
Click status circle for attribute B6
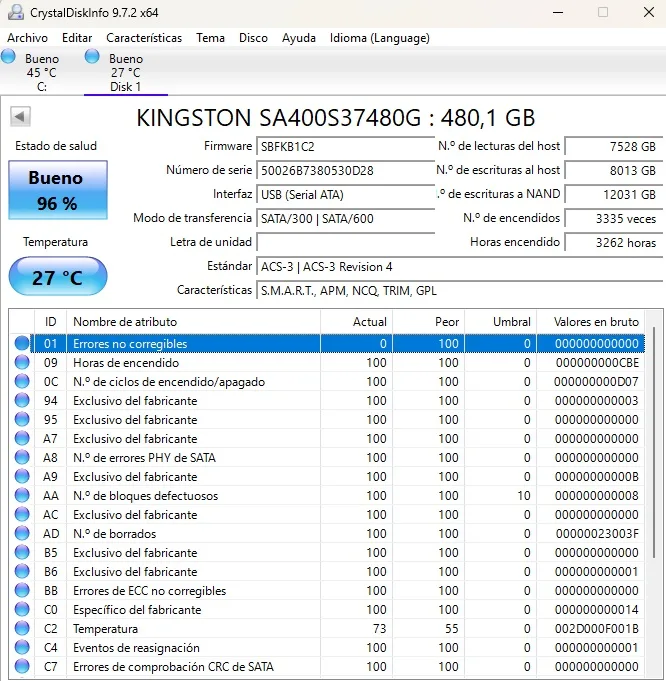tap(22, 572)
